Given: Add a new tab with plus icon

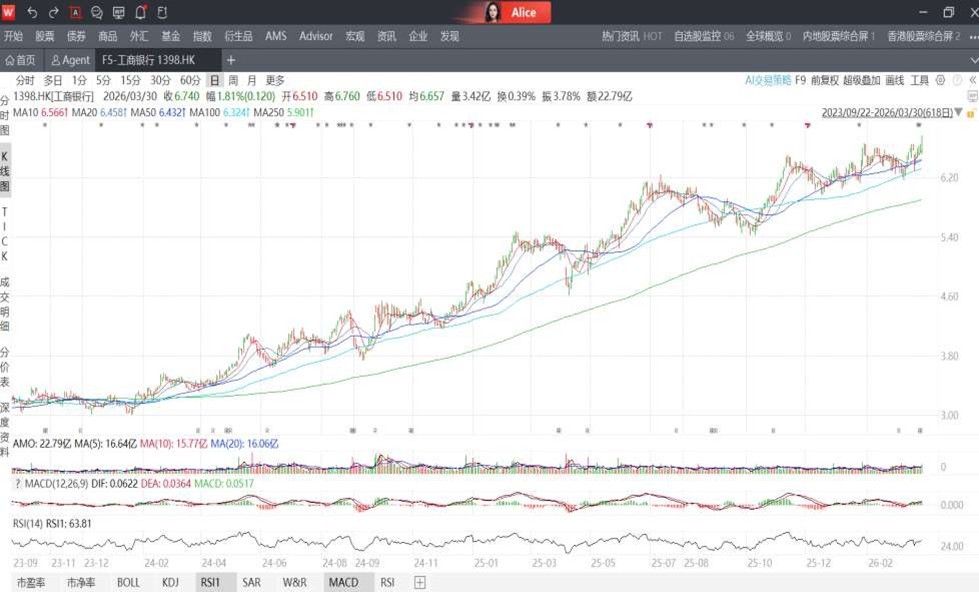Looking at the screenshot, I should coord(231,60).
